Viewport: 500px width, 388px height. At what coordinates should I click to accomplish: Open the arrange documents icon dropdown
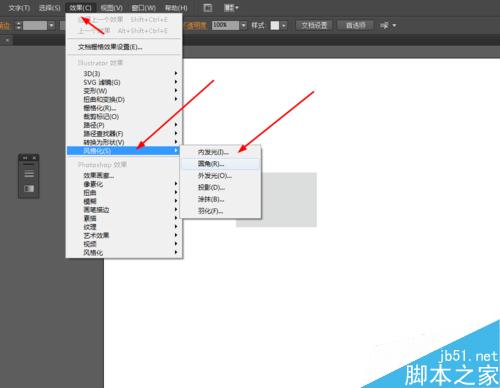coord(231,8)
